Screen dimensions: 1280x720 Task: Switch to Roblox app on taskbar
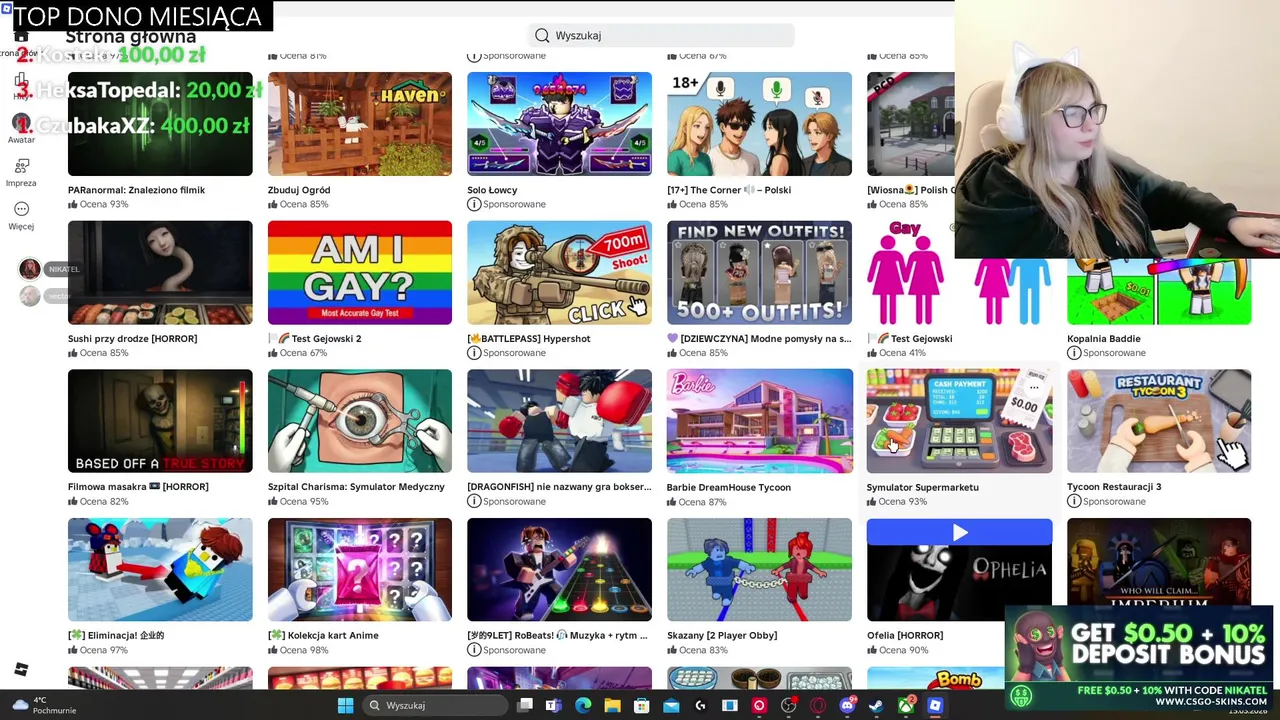[x=935, y=705]
